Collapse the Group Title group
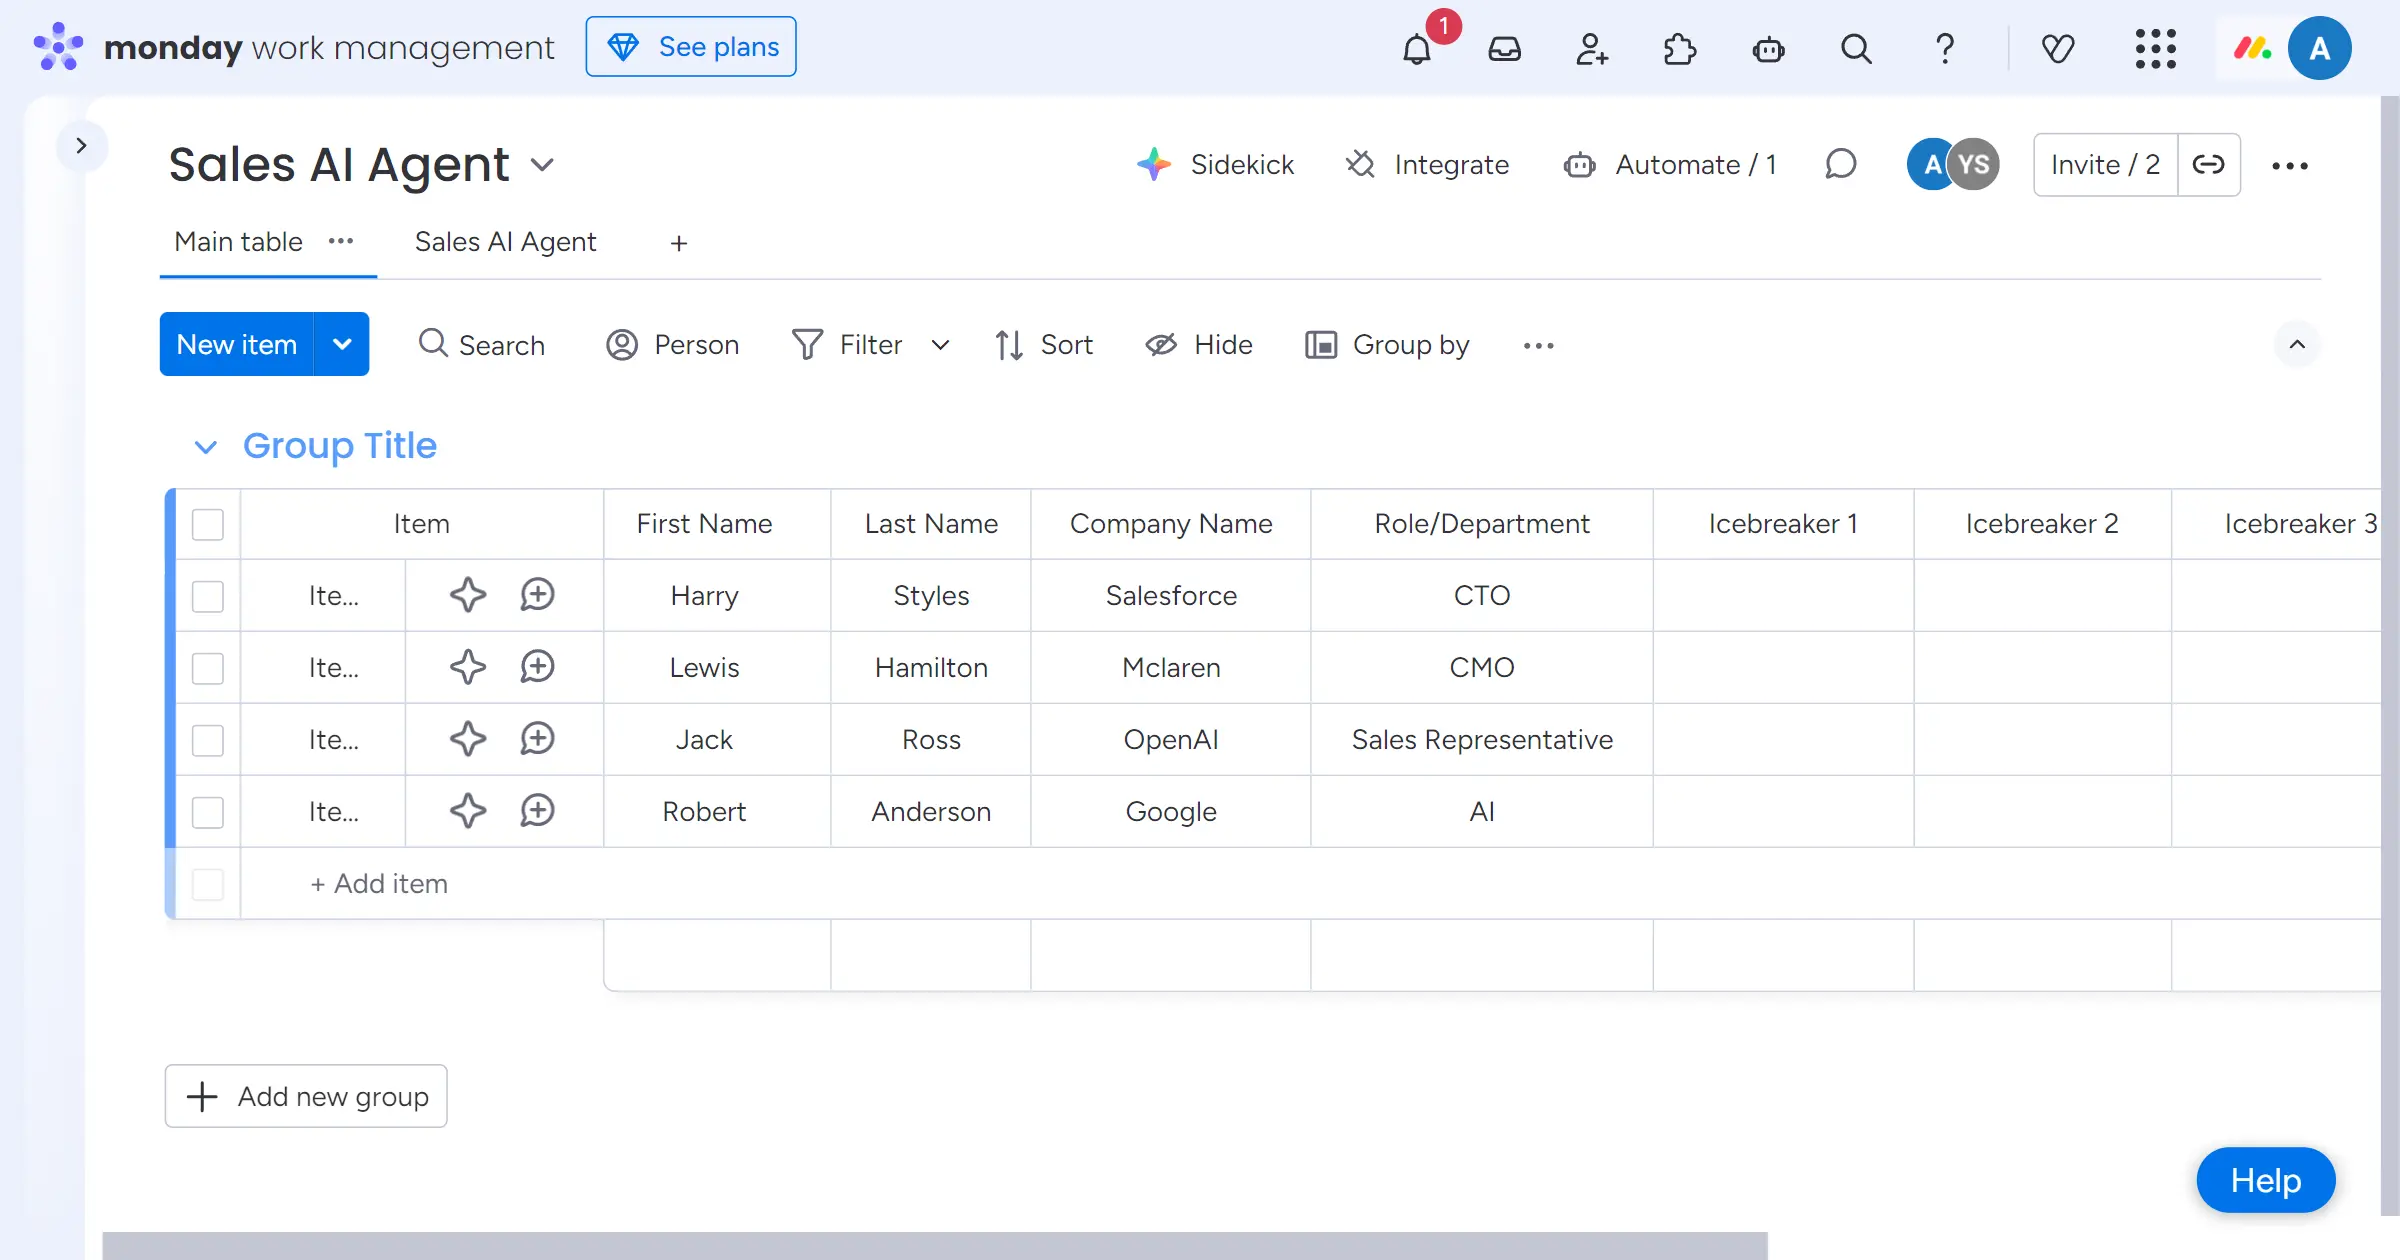The image size is (2400, 1260). coord(205,446)
